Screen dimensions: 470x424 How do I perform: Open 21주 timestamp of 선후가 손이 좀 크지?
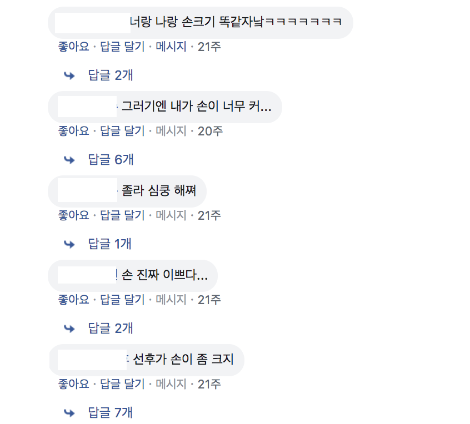(x=209, y=384)
